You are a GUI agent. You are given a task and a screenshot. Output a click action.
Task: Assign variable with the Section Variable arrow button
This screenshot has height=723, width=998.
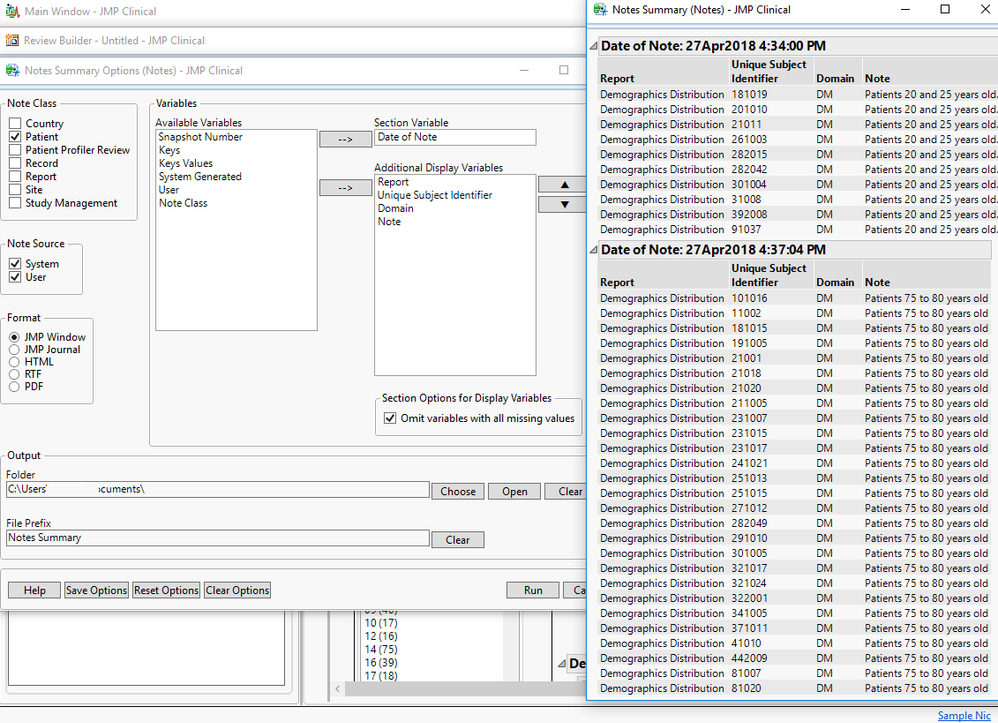tap(345, 139)
